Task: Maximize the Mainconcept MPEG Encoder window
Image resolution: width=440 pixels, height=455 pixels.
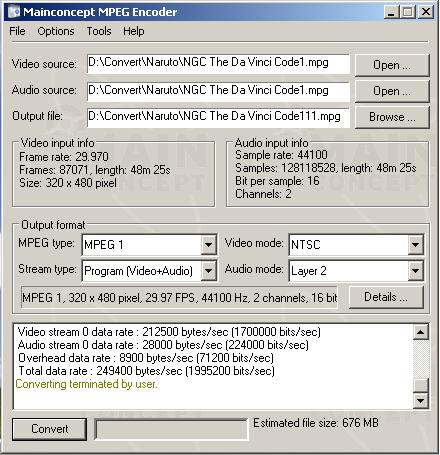Action: (407, 12)
